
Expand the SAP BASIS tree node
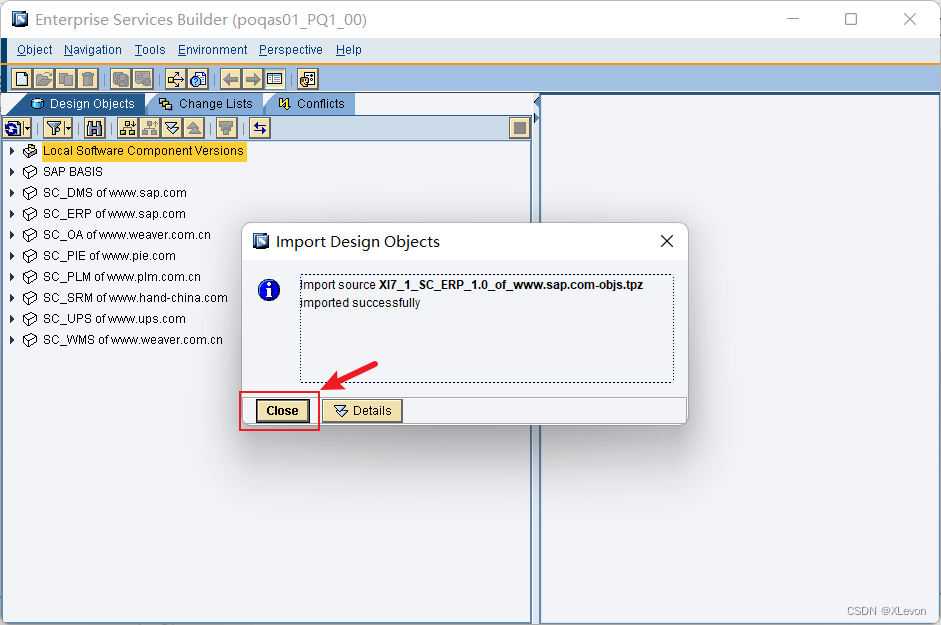(x=12, y=172)
